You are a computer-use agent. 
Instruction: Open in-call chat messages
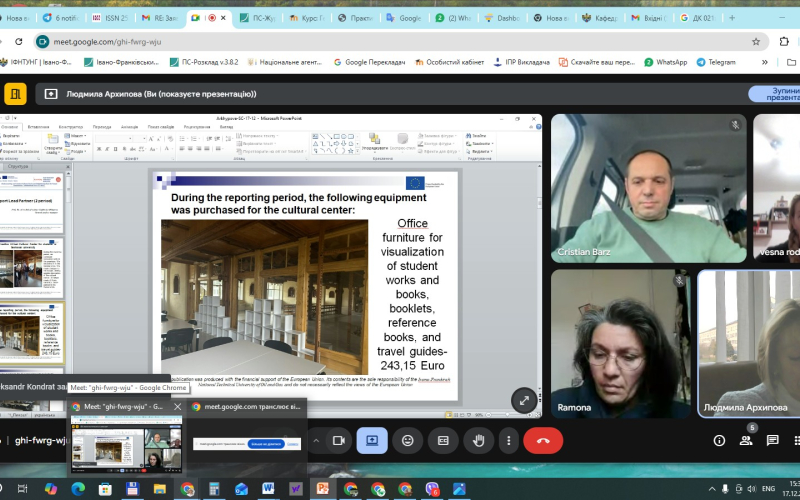(774, 440)
